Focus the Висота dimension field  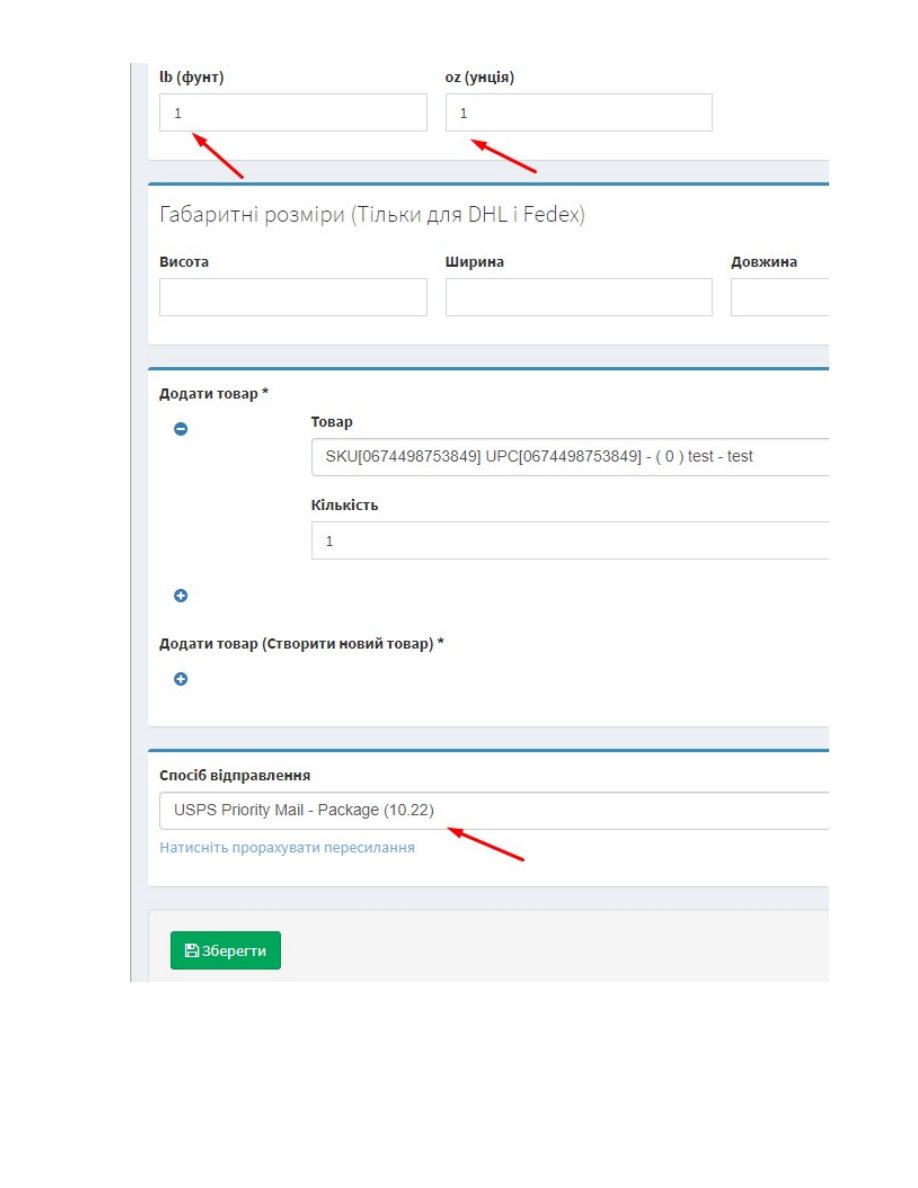pos(293,297)
